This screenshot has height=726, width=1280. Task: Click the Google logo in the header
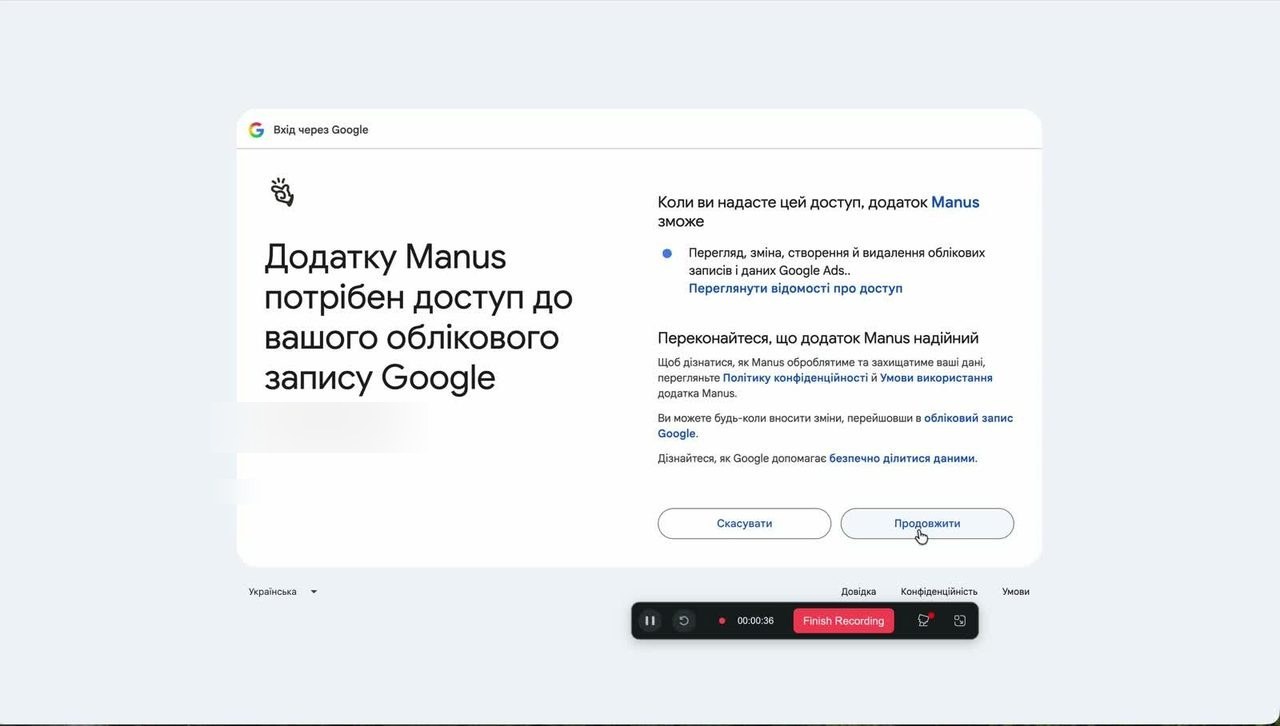[x=257, y=130]
